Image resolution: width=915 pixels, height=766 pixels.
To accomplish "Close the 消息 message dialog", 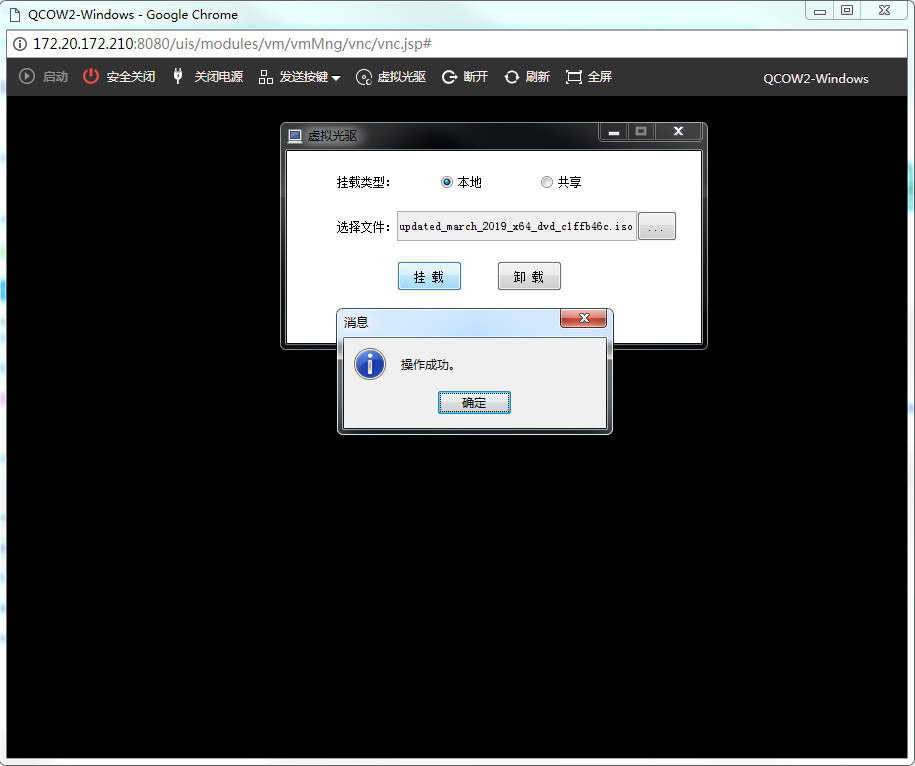I will pyautogui.click(x=584, y=318).
